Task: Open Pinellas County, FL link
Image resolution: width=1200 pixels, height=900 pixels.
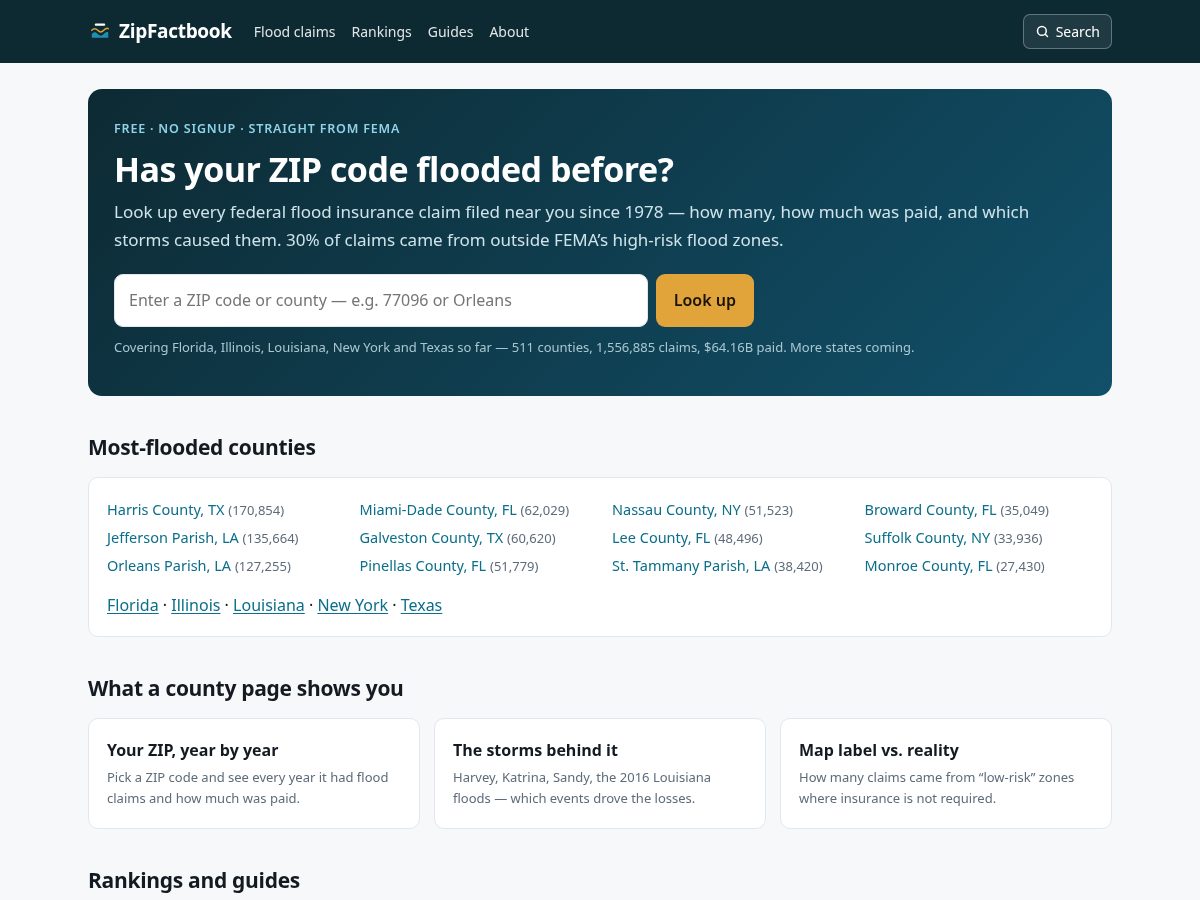Action: 423,566
